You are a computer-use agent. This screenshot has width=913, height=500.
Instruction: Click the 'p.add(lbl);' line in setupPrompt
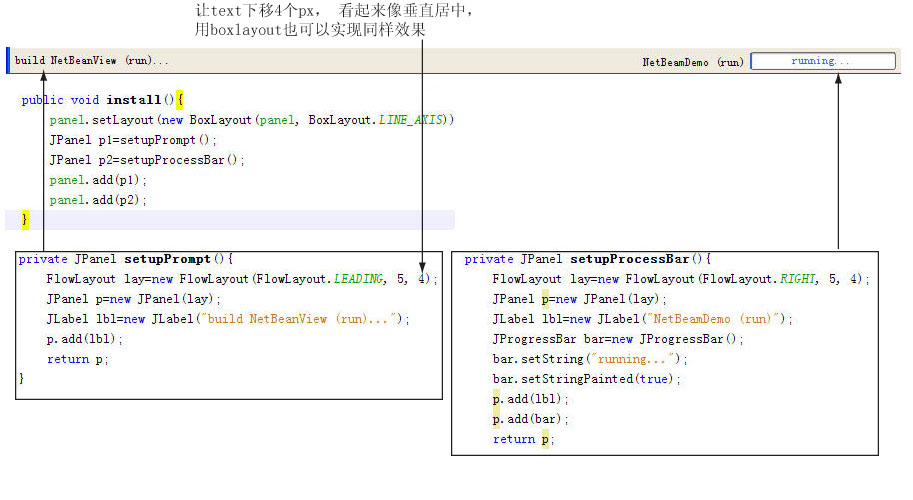click(84, 339)
